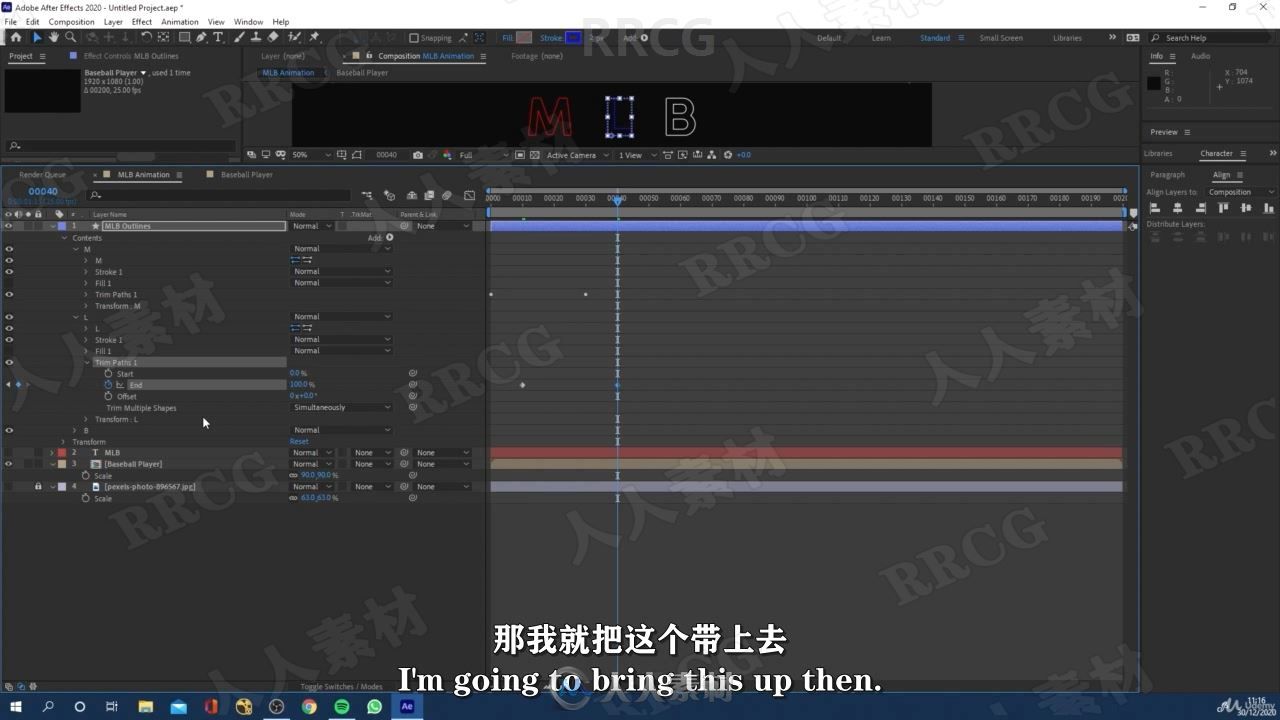This screenshot has height=720, width=1280.
Task: Expand layer 2 MLB properties
Action: point(53,453)
